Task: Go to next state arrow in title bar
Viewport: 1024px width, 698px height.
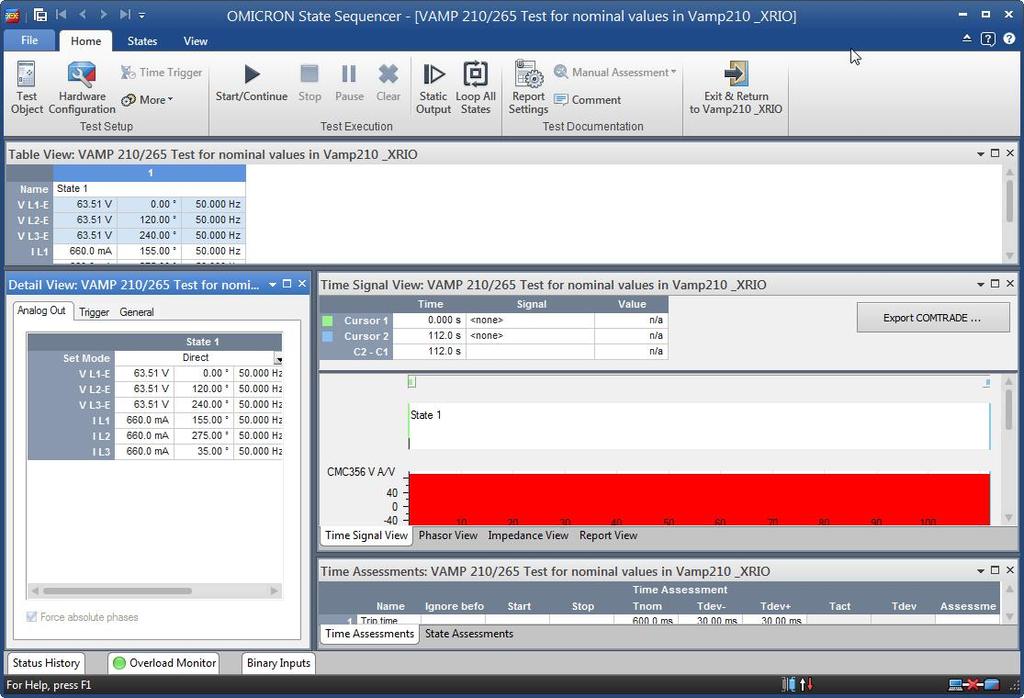Action: coord(103,14)
